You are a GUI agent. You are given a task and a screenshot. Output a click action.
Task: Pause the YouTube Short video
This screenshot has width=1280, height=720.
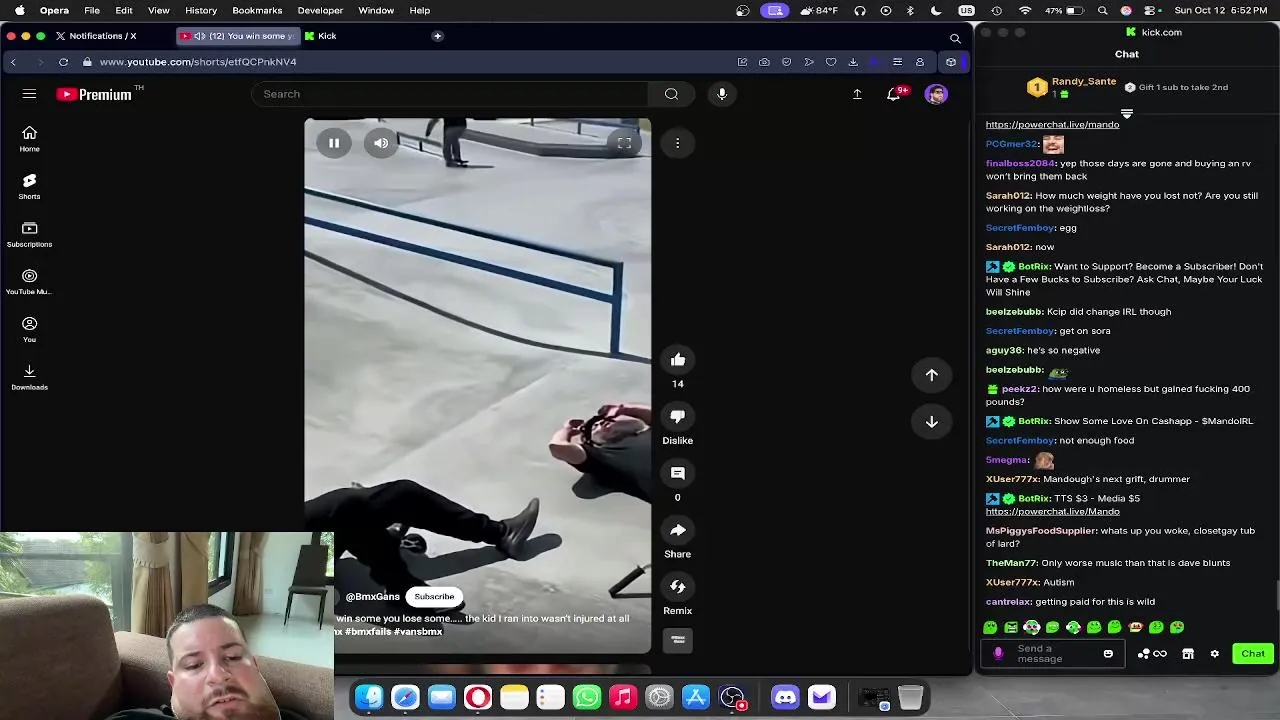[334, 143]
